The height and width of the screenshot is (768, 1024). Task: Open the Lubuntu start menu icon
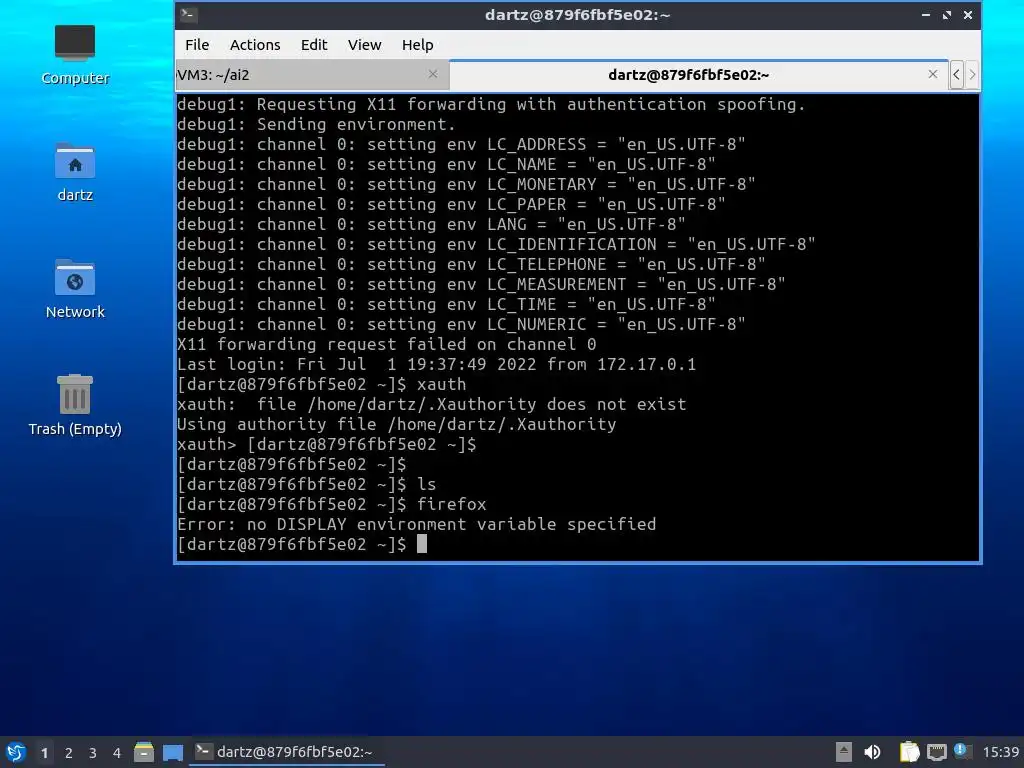(x=16, y=752)
